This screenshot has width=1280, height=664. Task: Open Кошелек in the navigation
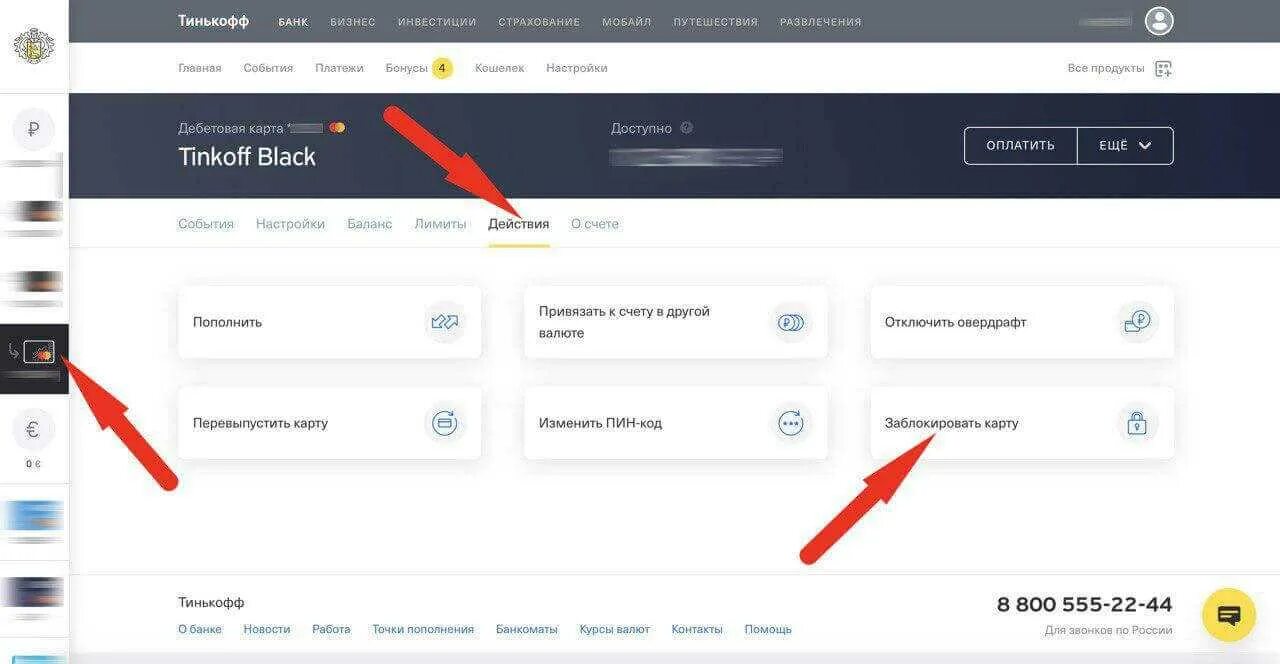click(499, 68)
